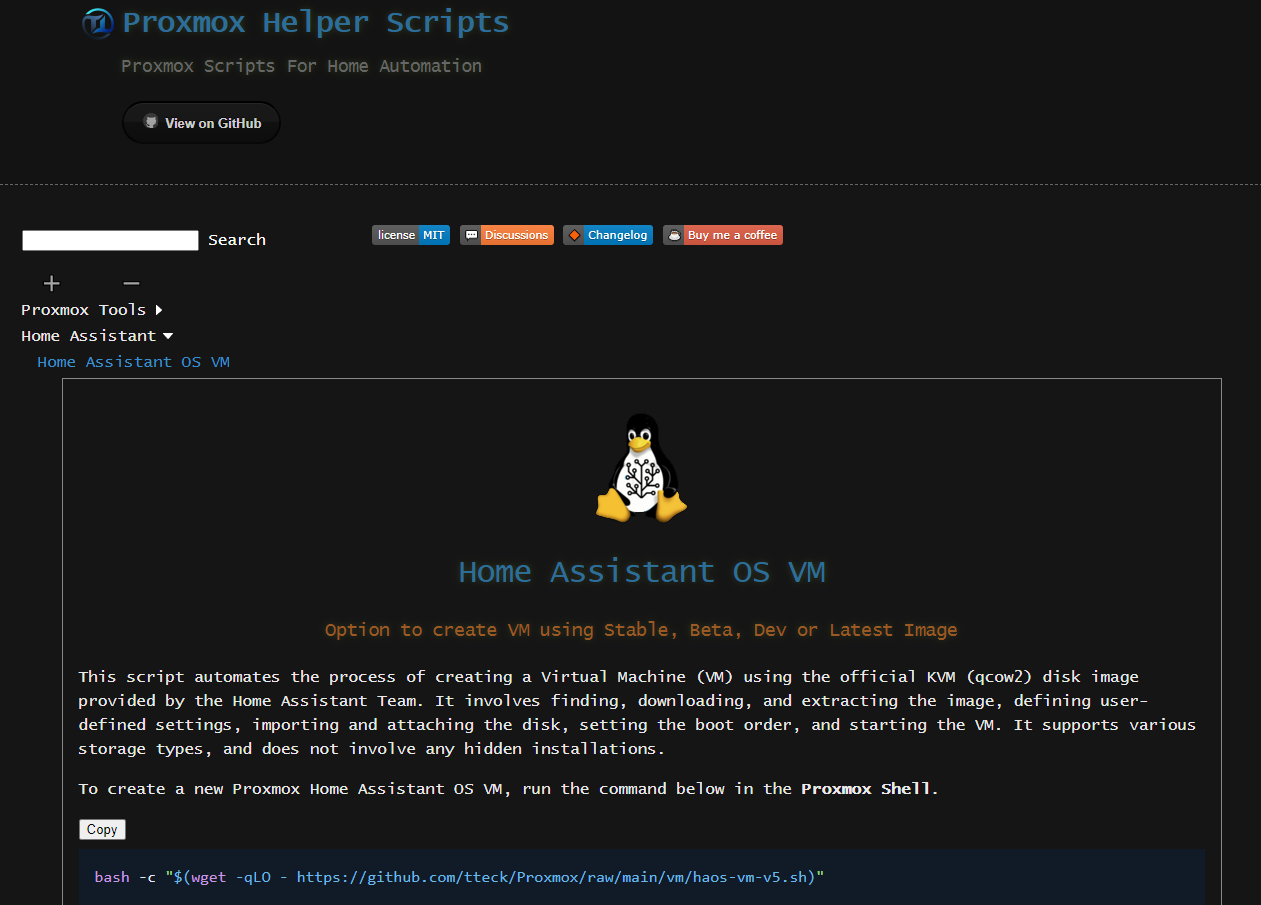Click the 'This script automates the process' paragraph
Image resolution: width=1261 pixels, height=905 pixels.
(x=637, y=713)
